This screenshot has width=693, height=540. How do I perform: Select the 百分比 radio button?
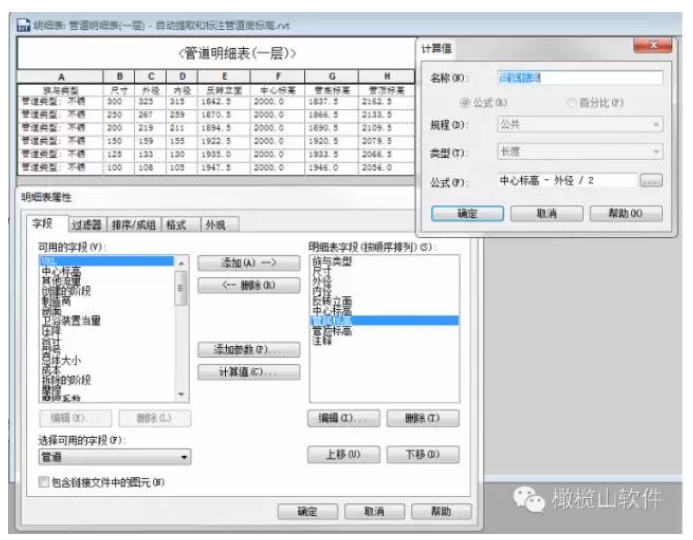pyautogui.click(x=571, y=102)
